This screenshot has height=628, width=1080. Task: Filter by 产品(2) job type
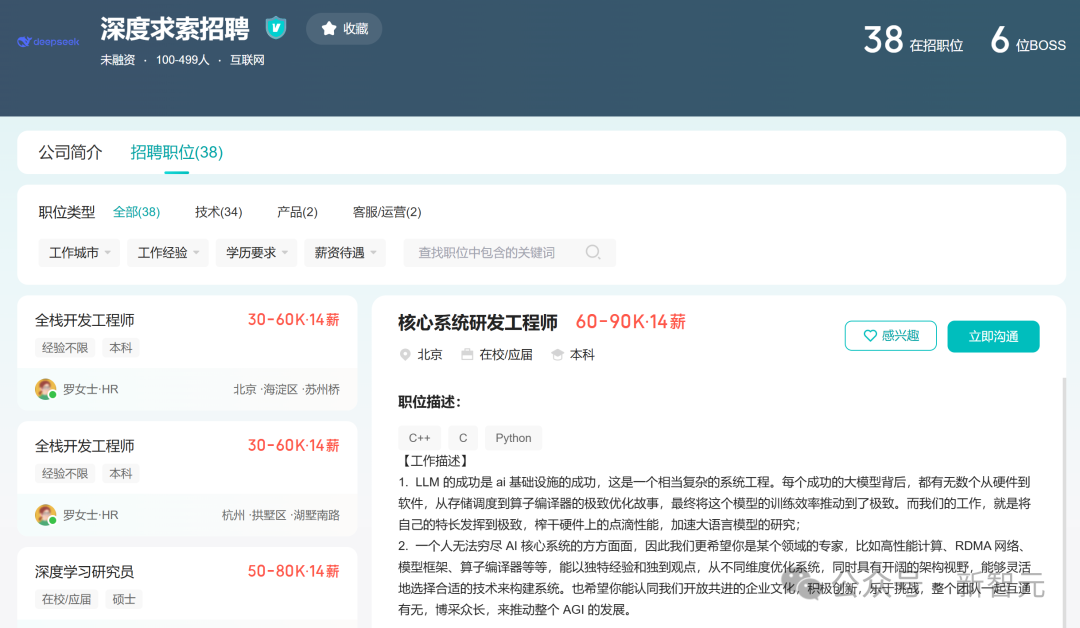click(298, 212)
